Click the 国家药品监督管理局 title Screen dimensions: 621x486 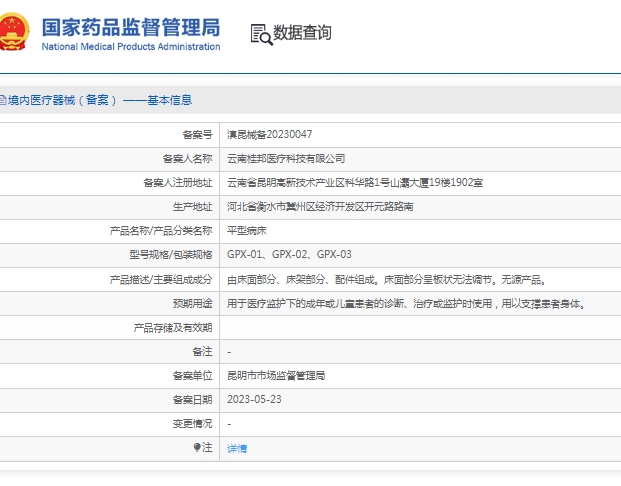[x=131, y=27]
